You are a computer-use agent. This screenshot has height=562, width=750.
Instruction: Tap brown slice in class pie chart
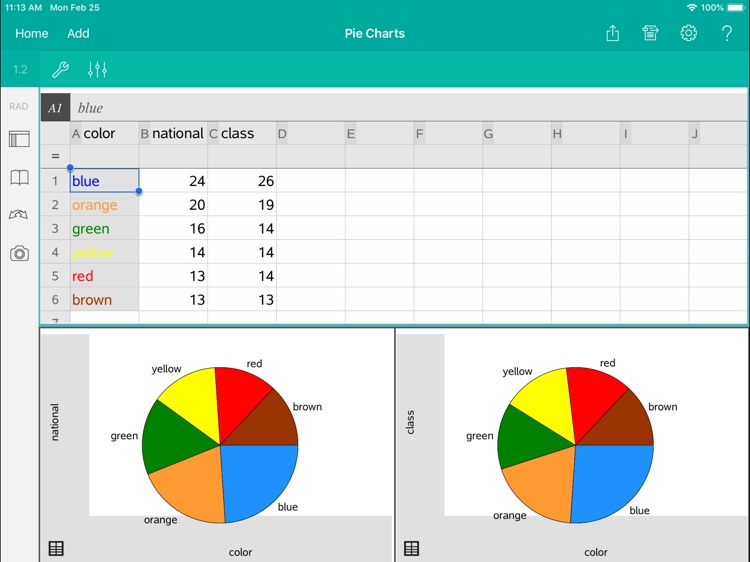(624, 426)
